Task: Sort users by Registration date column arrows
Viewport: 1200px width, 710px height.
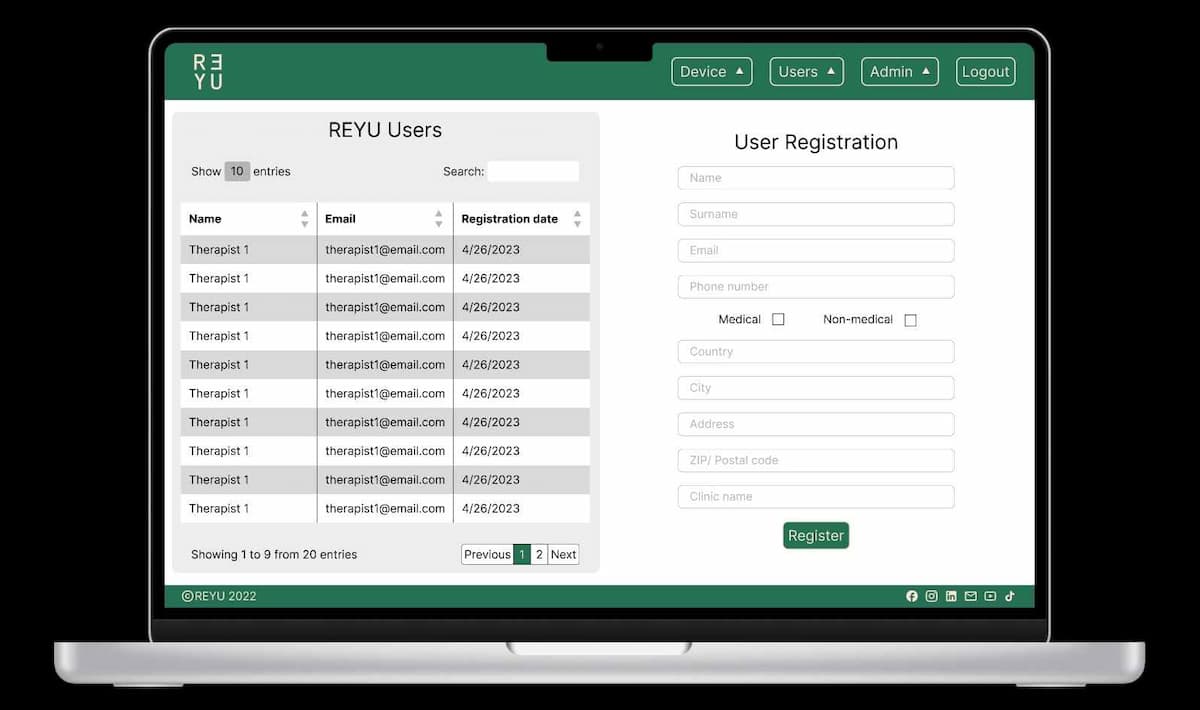Action: 577,219
